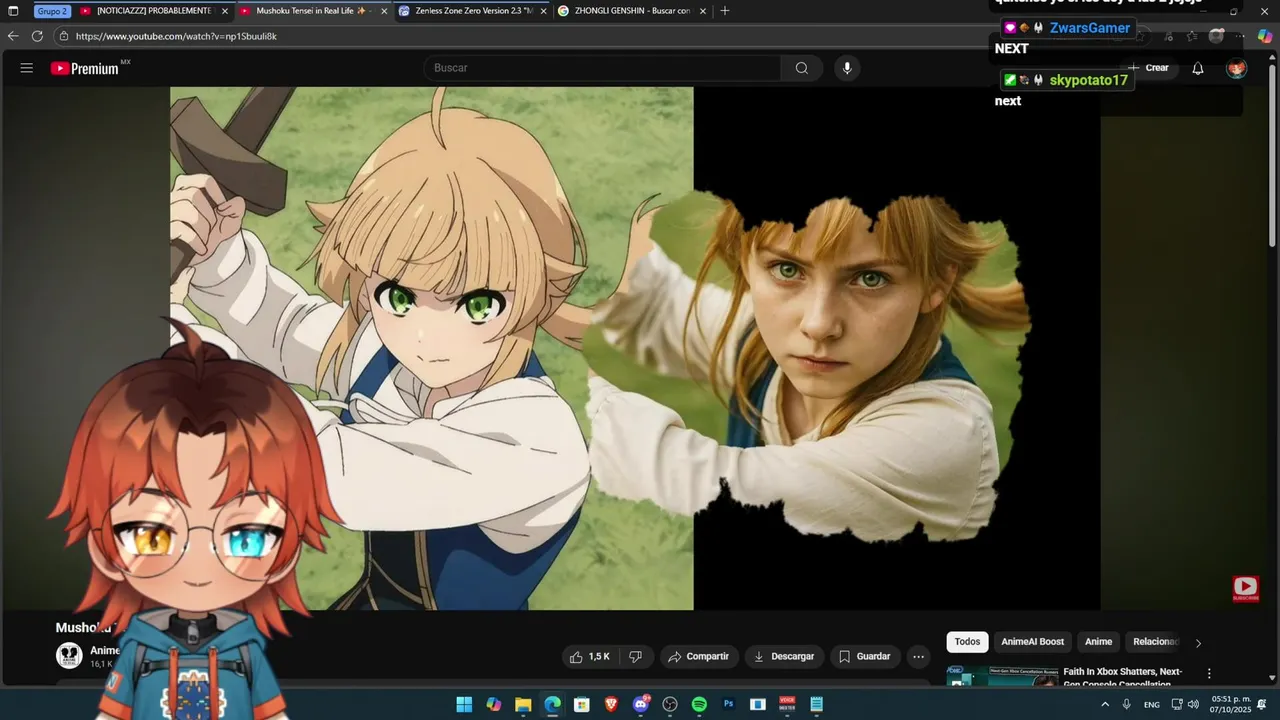Close the Zenless Zone Zero tab
The image size is (1280, 720).
point(543,11)
